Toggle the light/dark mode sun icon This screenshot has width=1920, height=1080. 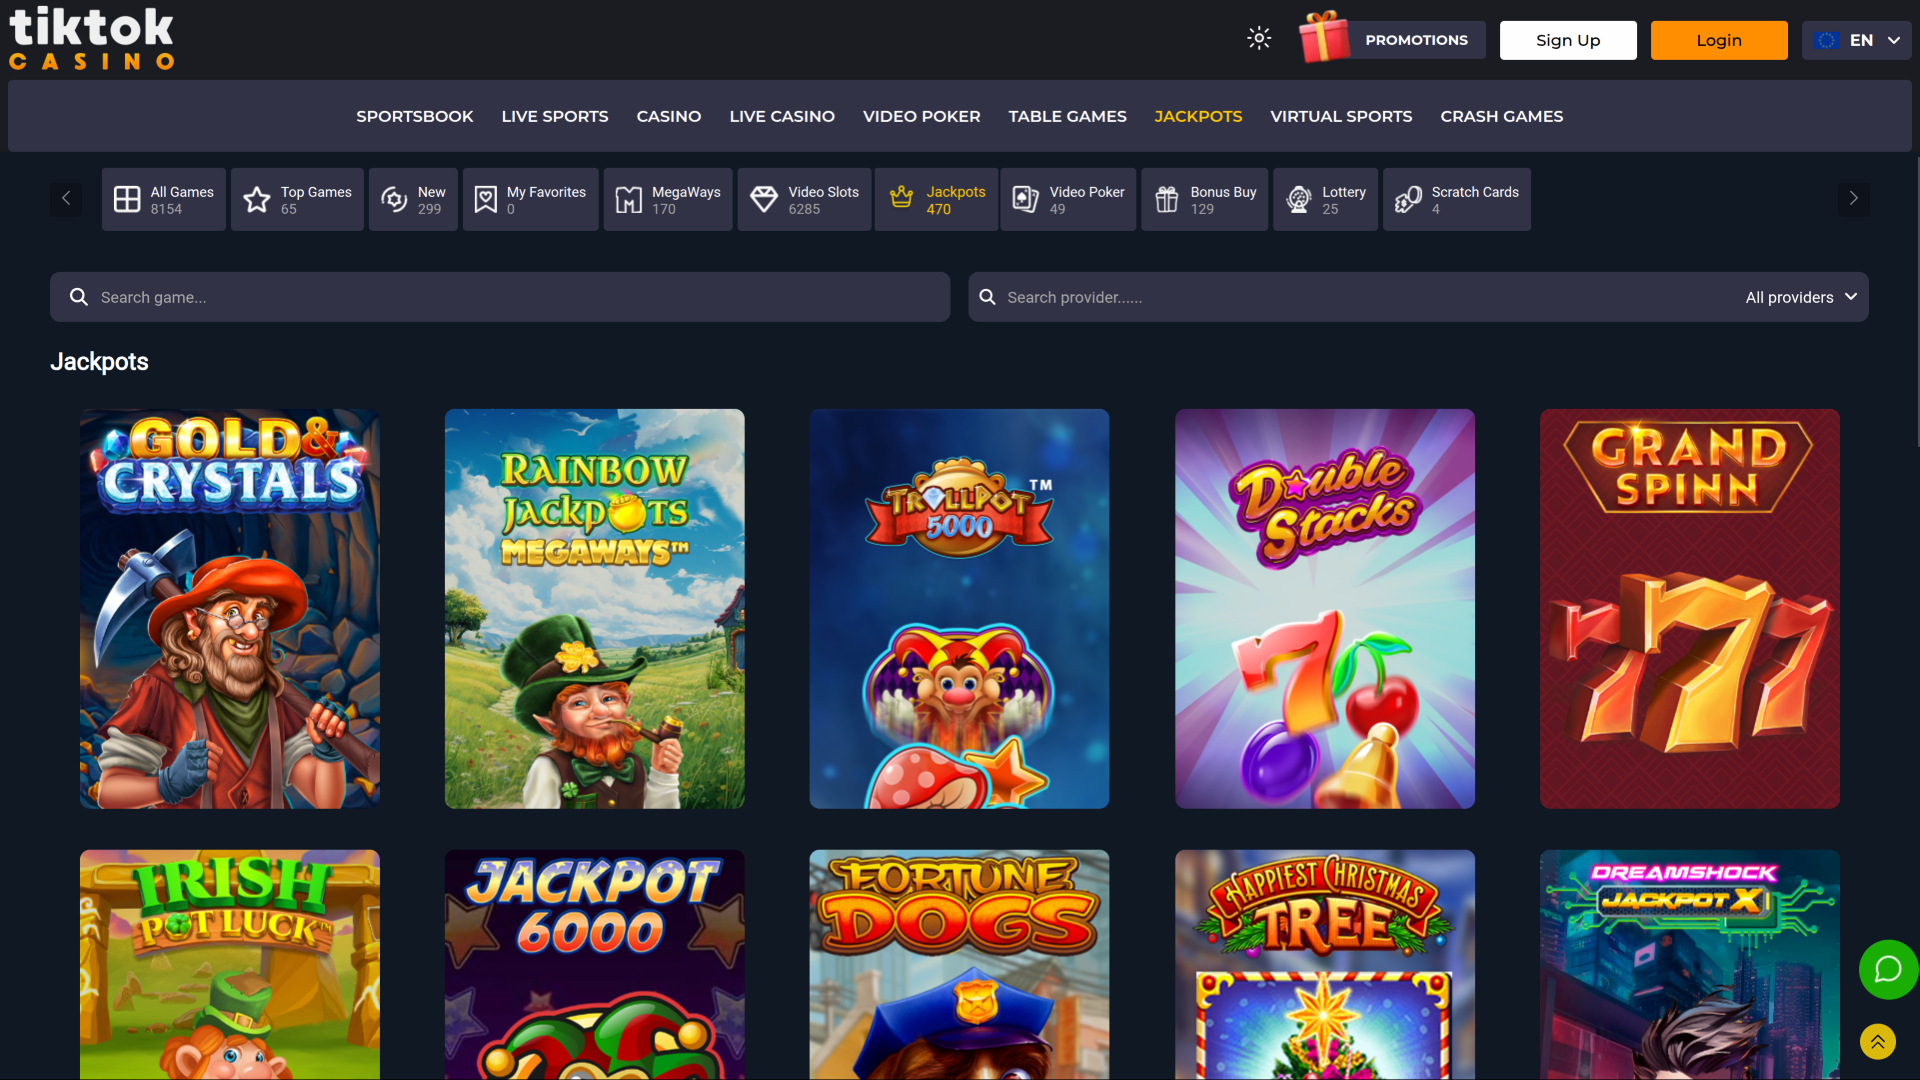click(x=1258, y=37)
